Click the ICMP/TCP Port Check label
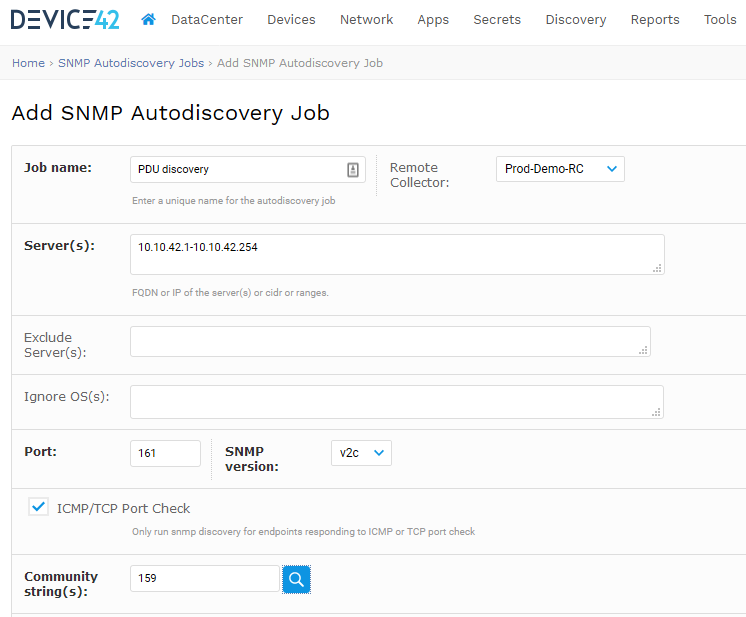 (x=123, y=509)
